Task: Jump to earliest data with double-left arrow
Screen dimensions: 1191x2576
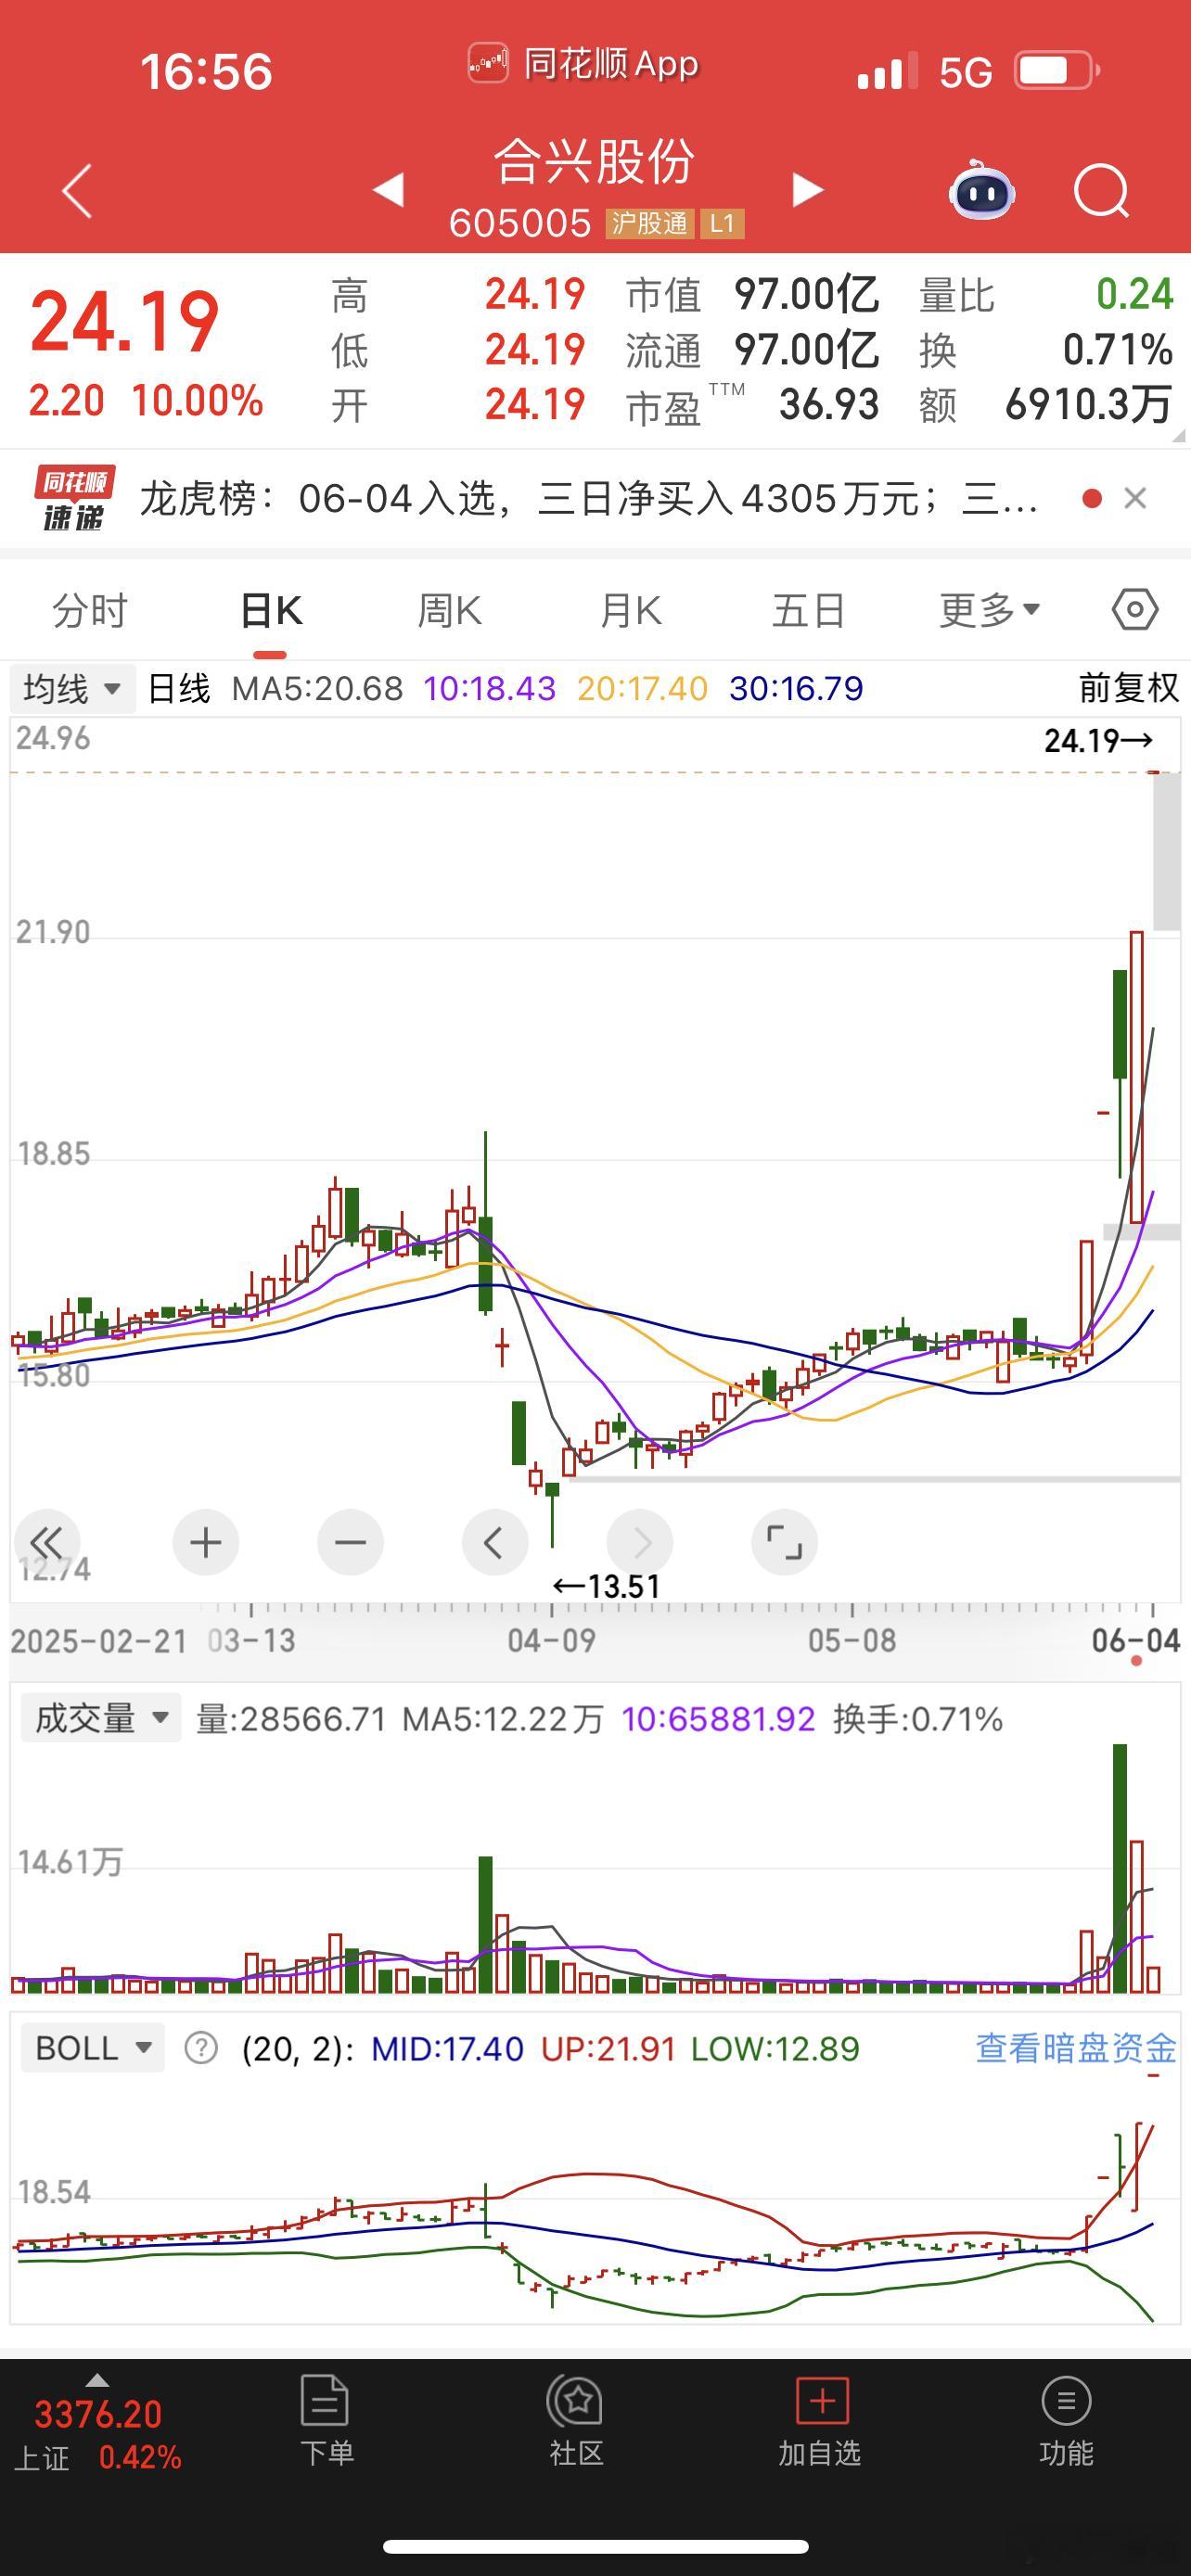Action: (x=46, y=1542)
